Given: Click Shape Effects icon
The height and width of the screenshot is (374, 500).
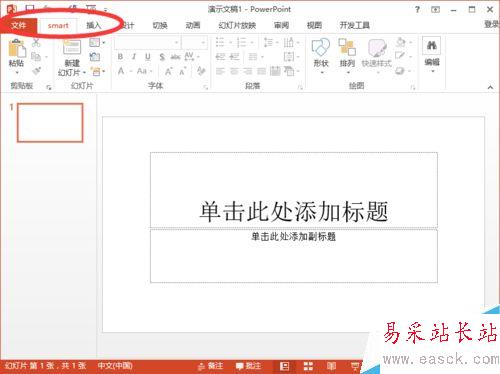Looking at the screenshot, I should [x=400, y=71].
